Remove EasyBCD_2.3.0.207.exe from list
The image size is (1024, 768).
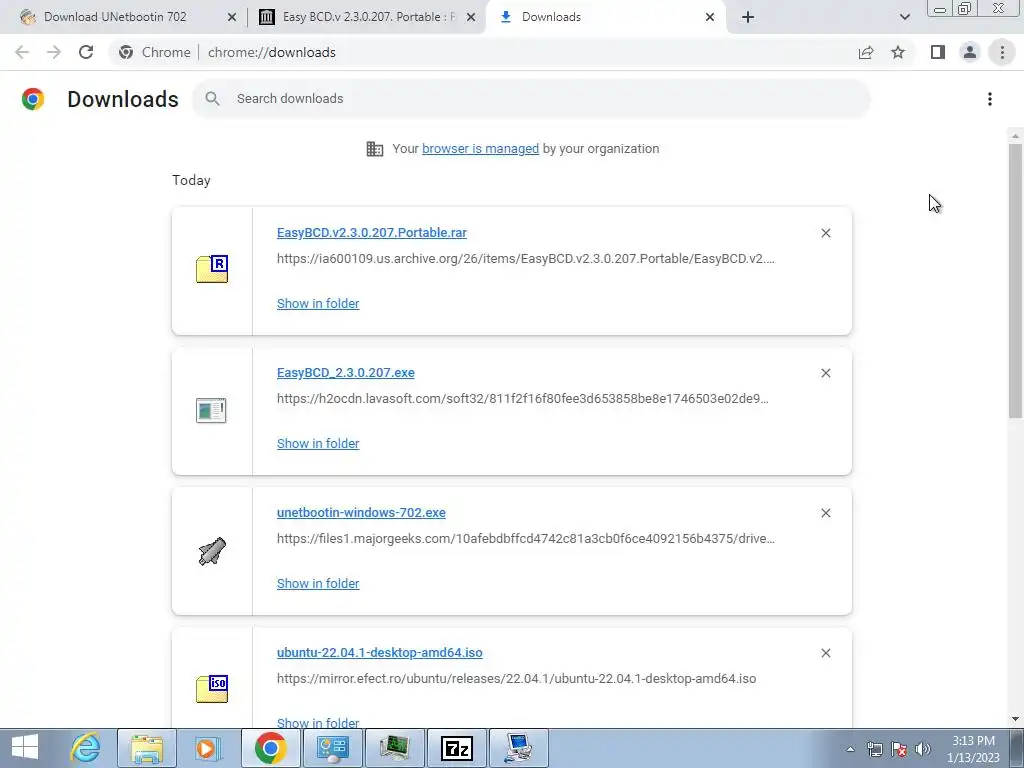pyautogui.click(x=825, y=373)
